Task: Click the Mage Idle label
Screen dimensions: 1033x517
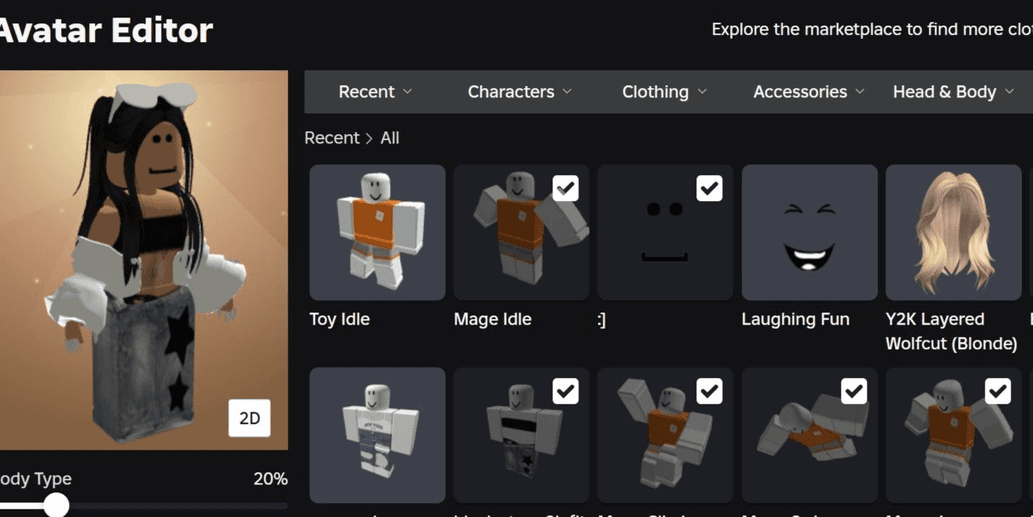Action: [x=492, y=319]
